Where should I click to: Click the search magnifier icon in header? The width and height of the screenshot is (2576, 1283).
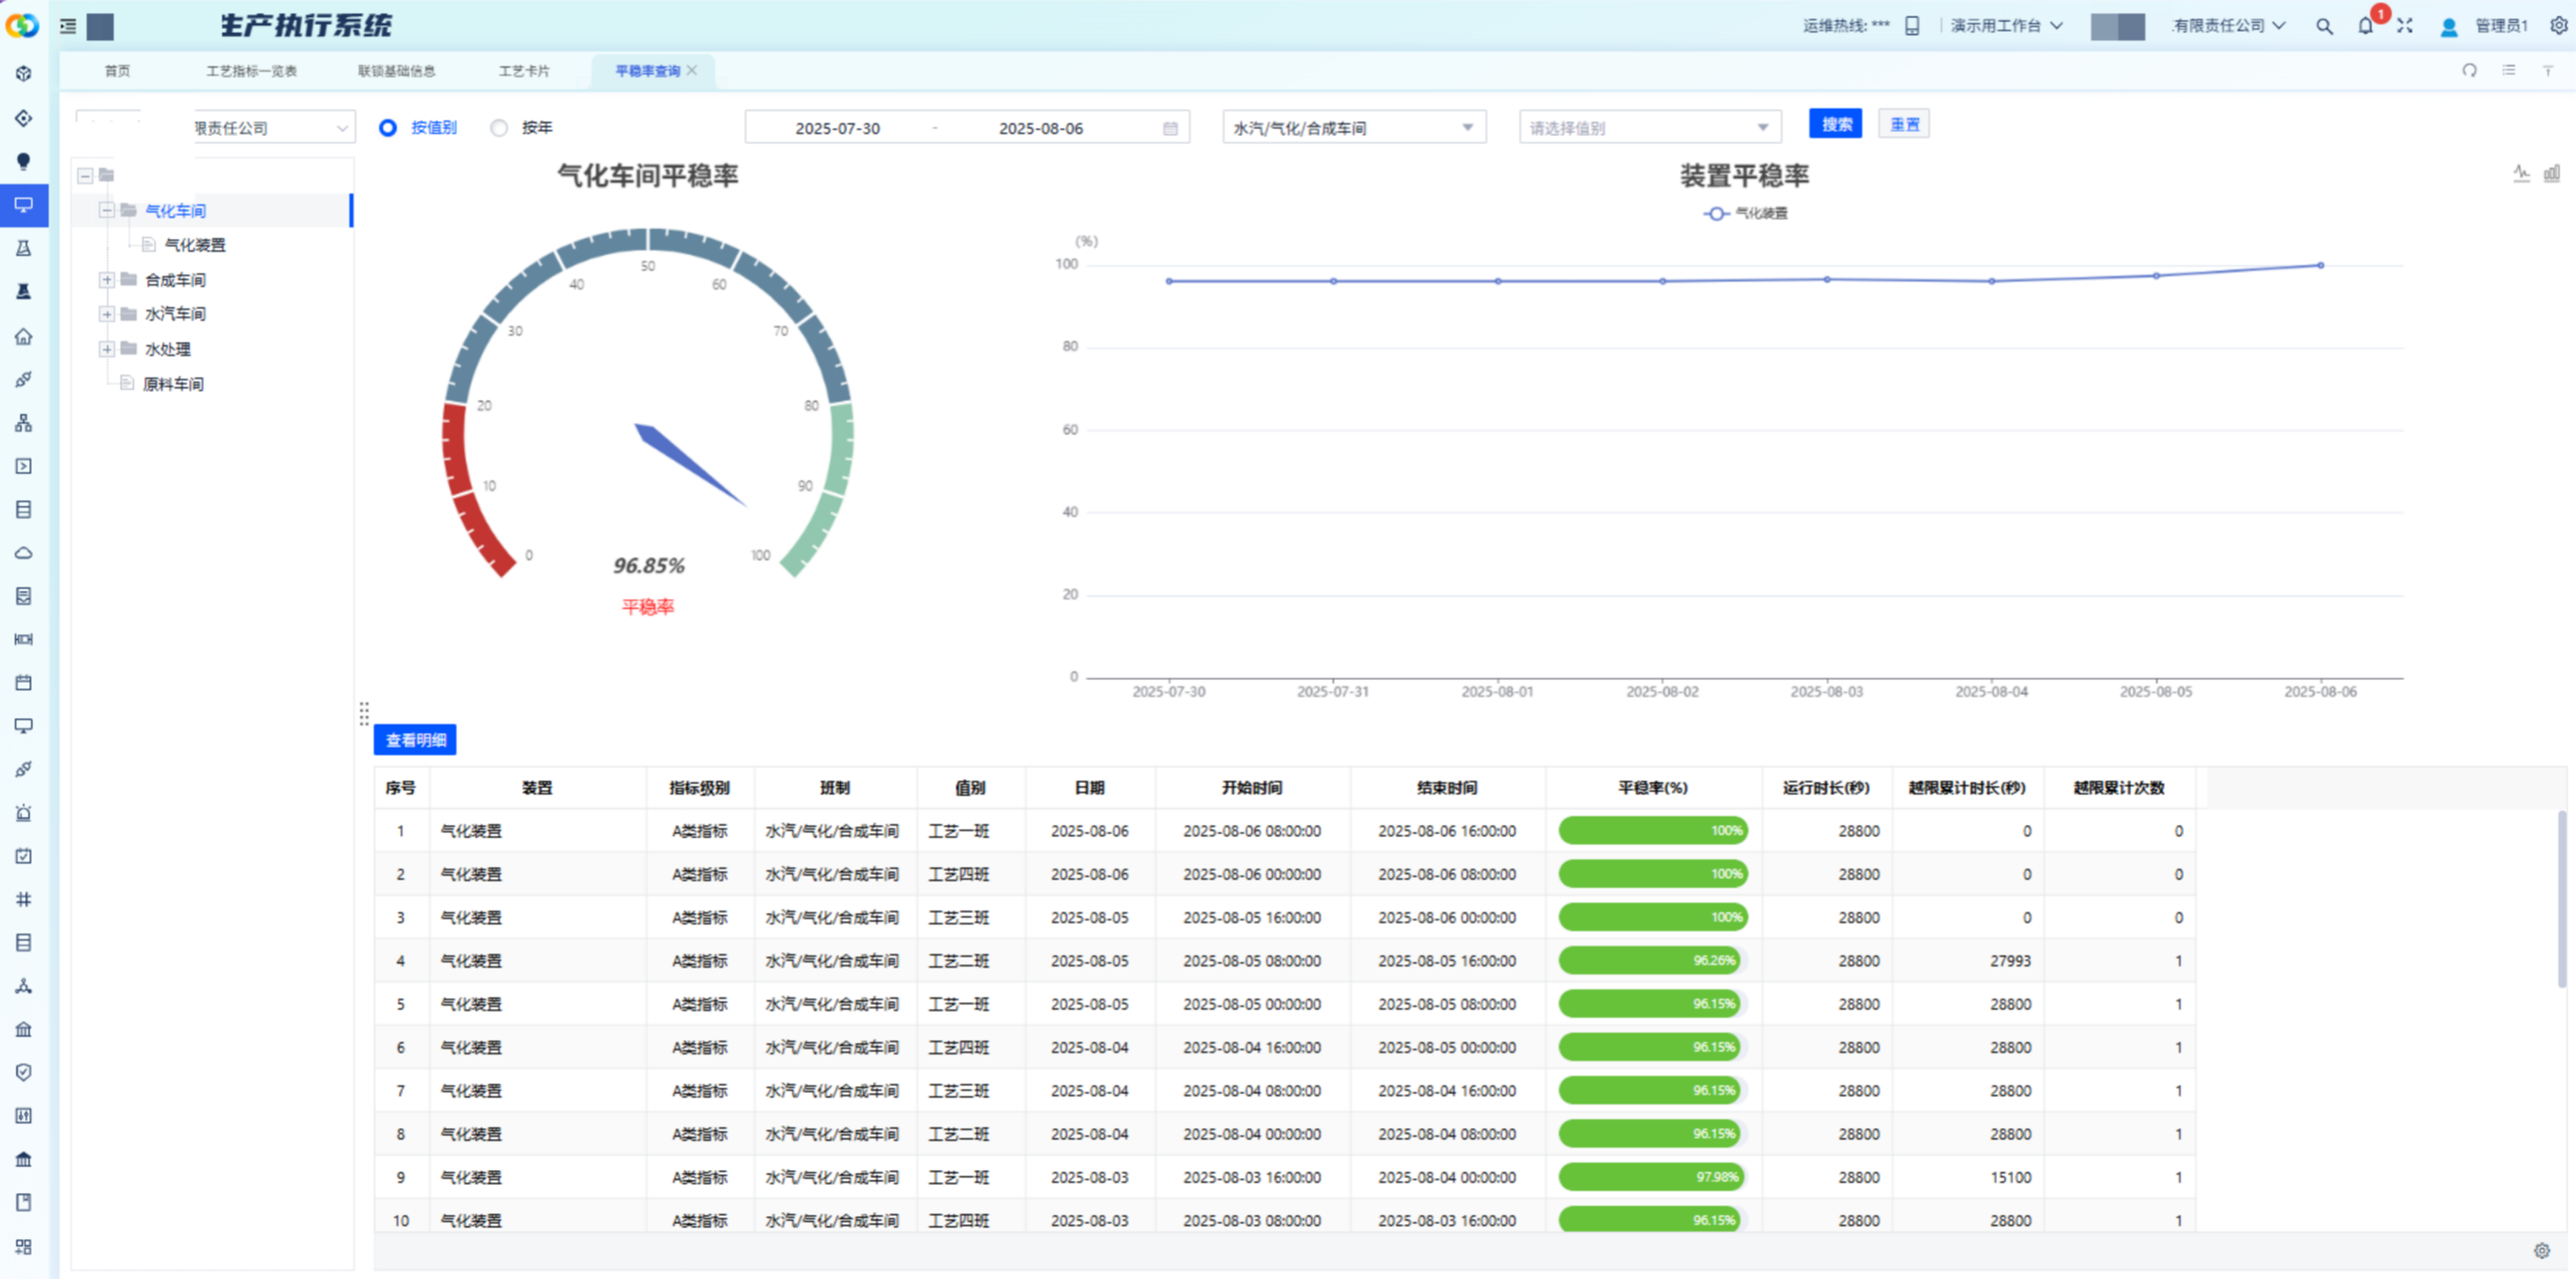click(x=2324, y=27)
